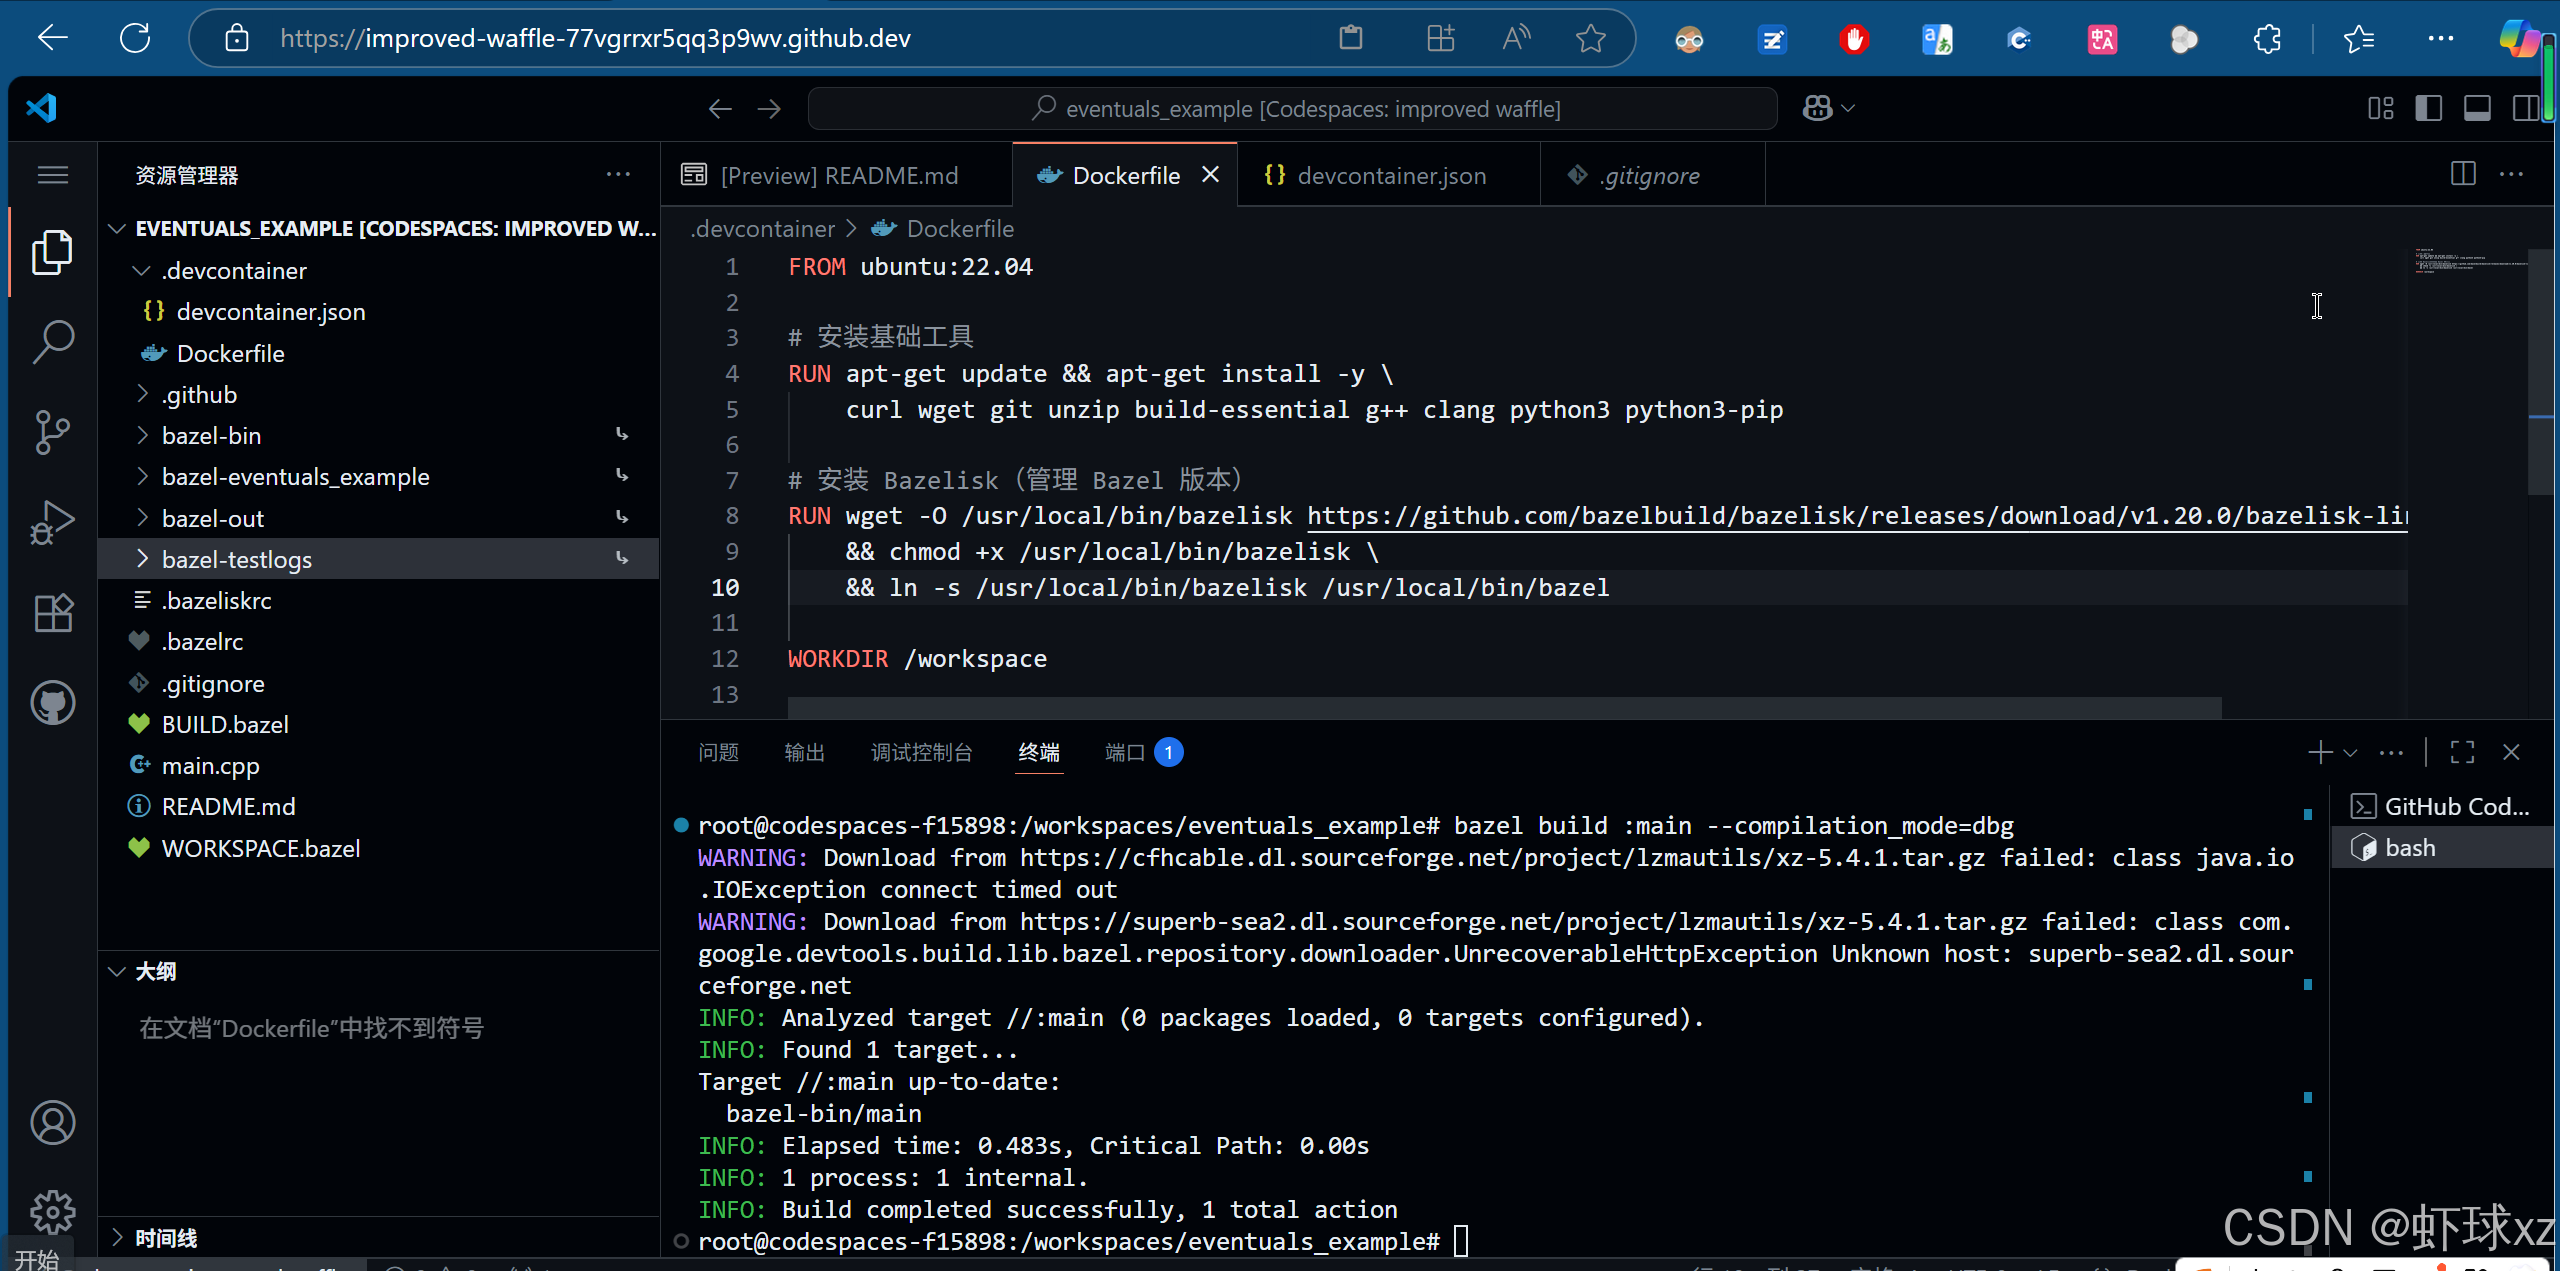
Task: Open the Manage gear icon
Action: point(52,1212)
